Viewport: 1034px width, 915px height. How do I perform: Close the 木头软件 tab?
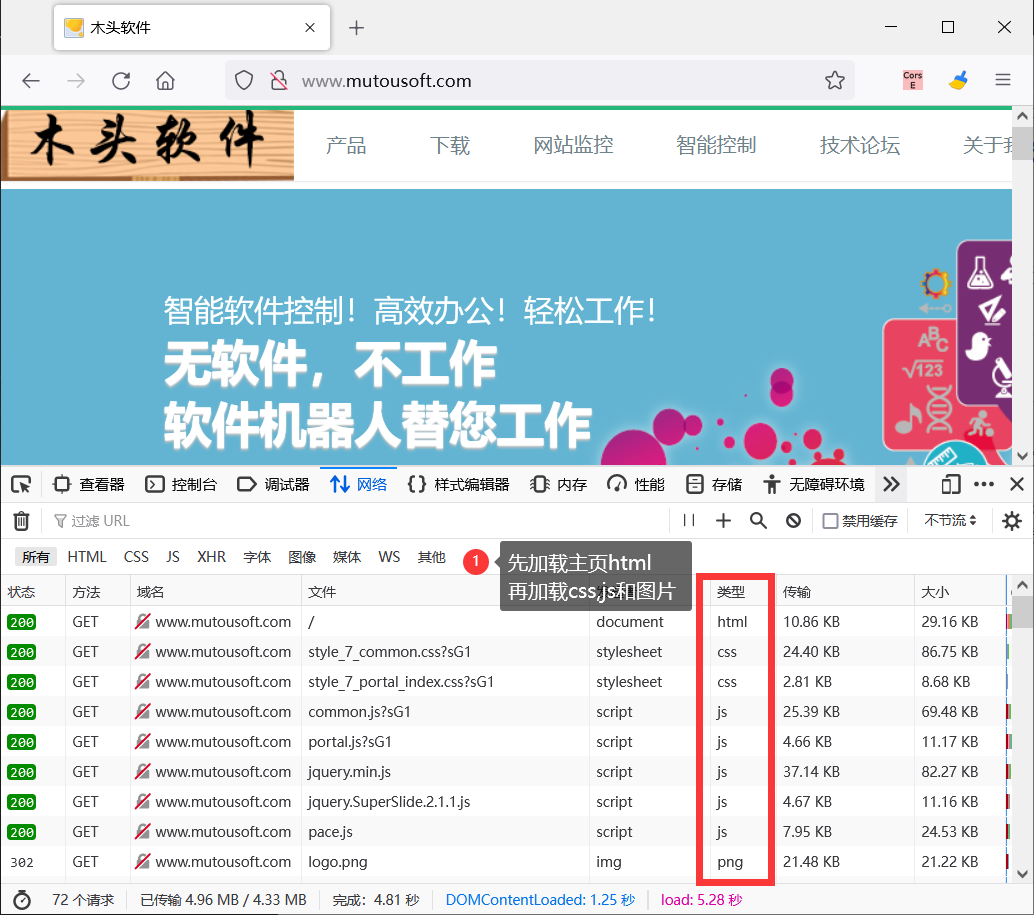[310, 28]
